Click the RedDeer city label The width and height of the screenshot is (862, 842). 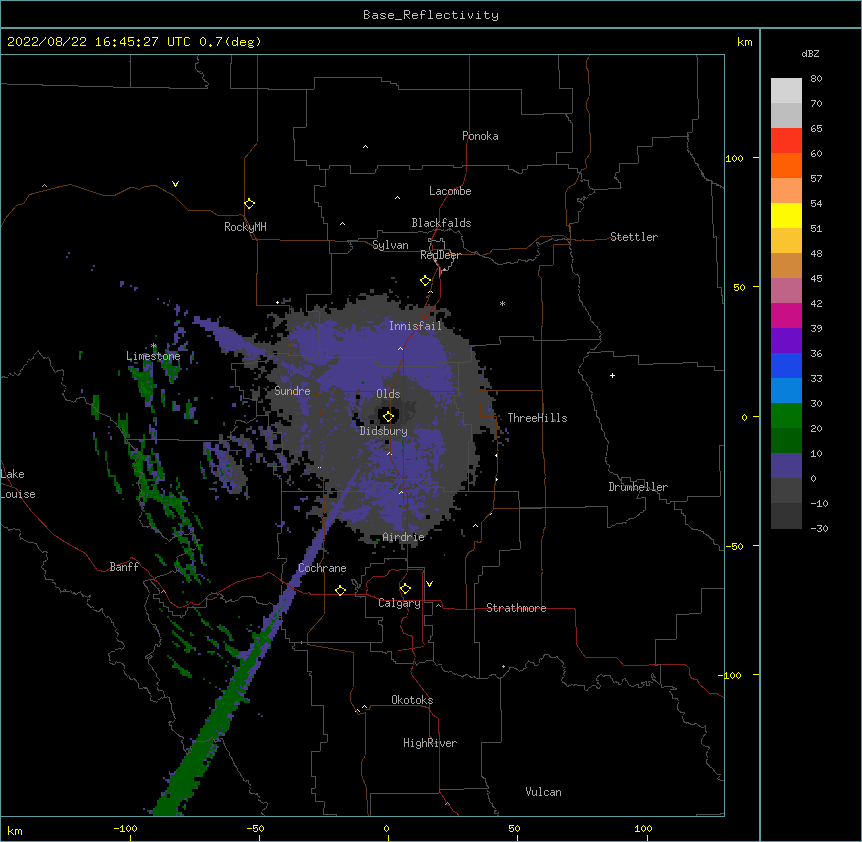[440, 255]
